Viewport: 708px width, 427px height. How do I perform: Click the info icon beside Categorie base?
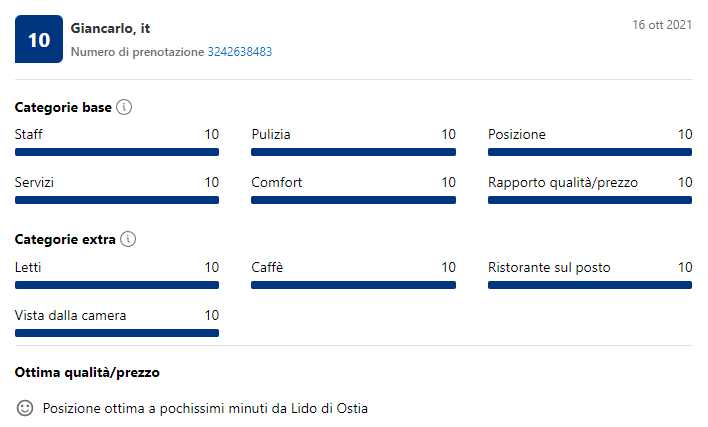[x=124, y=107]
